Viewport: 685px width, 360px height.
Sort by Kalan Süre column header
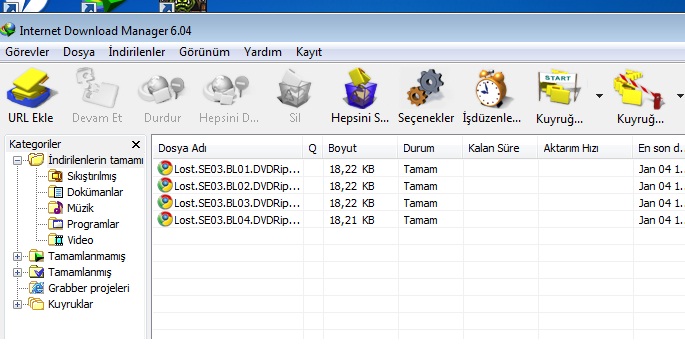500,148
